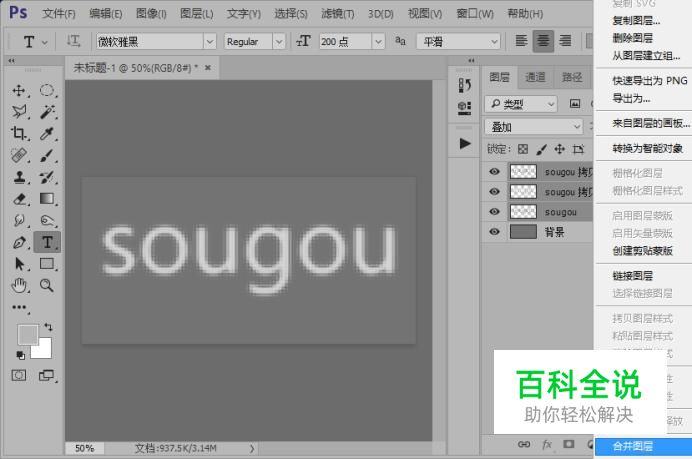Screen dimensions: 692x459
Task: Select the Polygonal Lasso tool
Action: (x=19, y=112)
